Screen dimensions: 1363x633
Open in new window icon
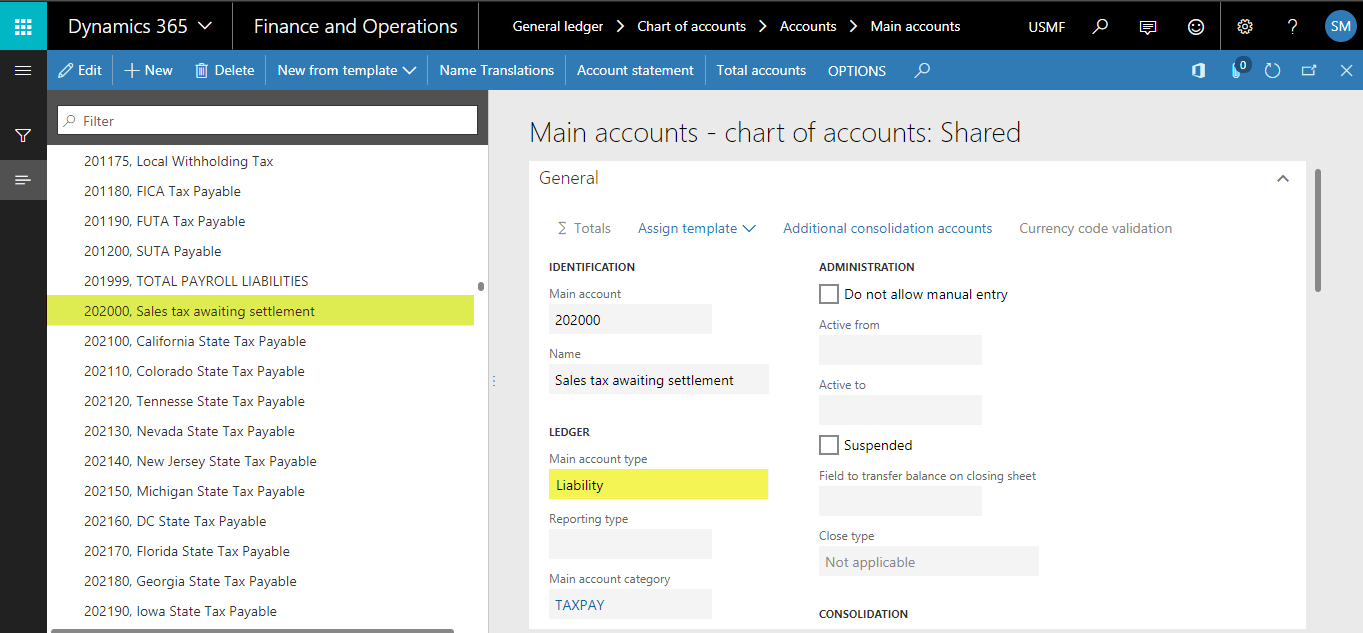[1309, 70]
